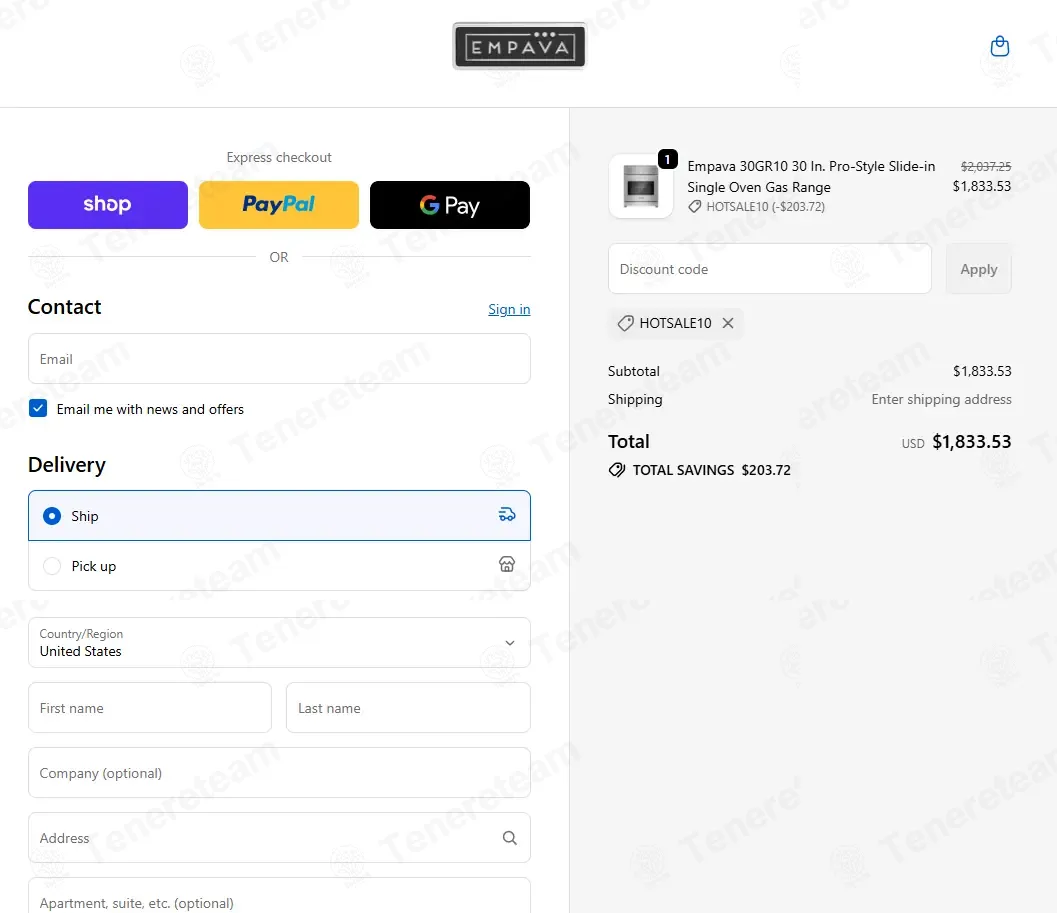
Task: Select the Pick up delivery option
Action: click(x=279, y=566)
